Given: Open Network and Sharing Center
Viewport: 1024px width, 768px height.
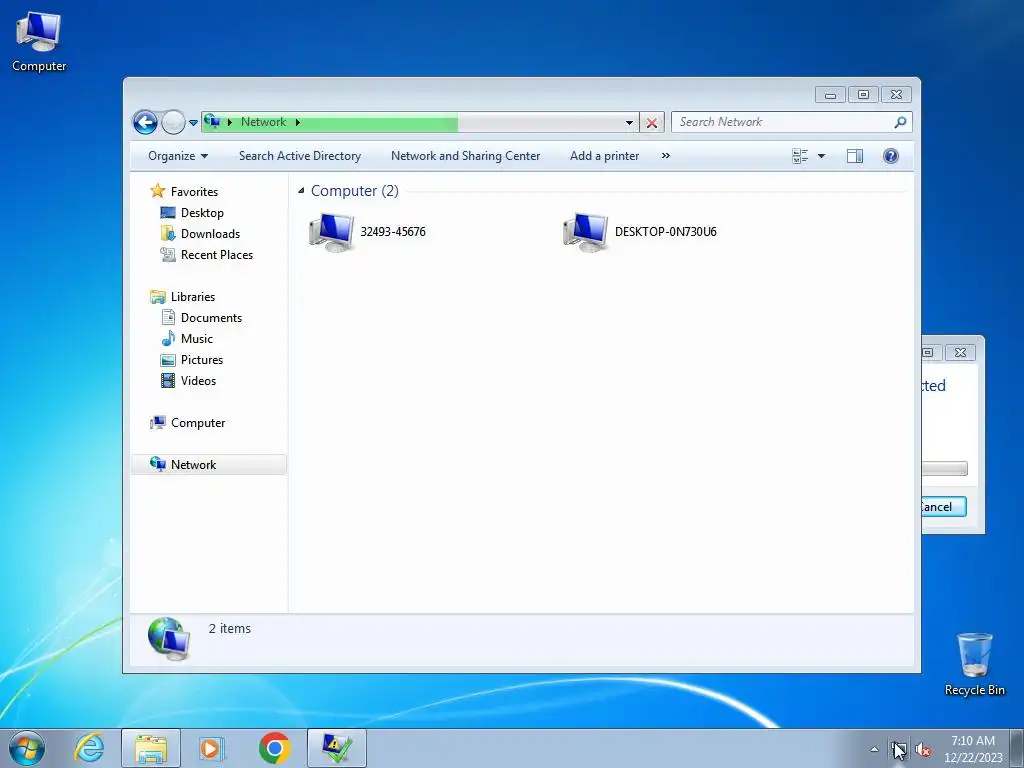Looking at the screenshot, I should [465, 156].
